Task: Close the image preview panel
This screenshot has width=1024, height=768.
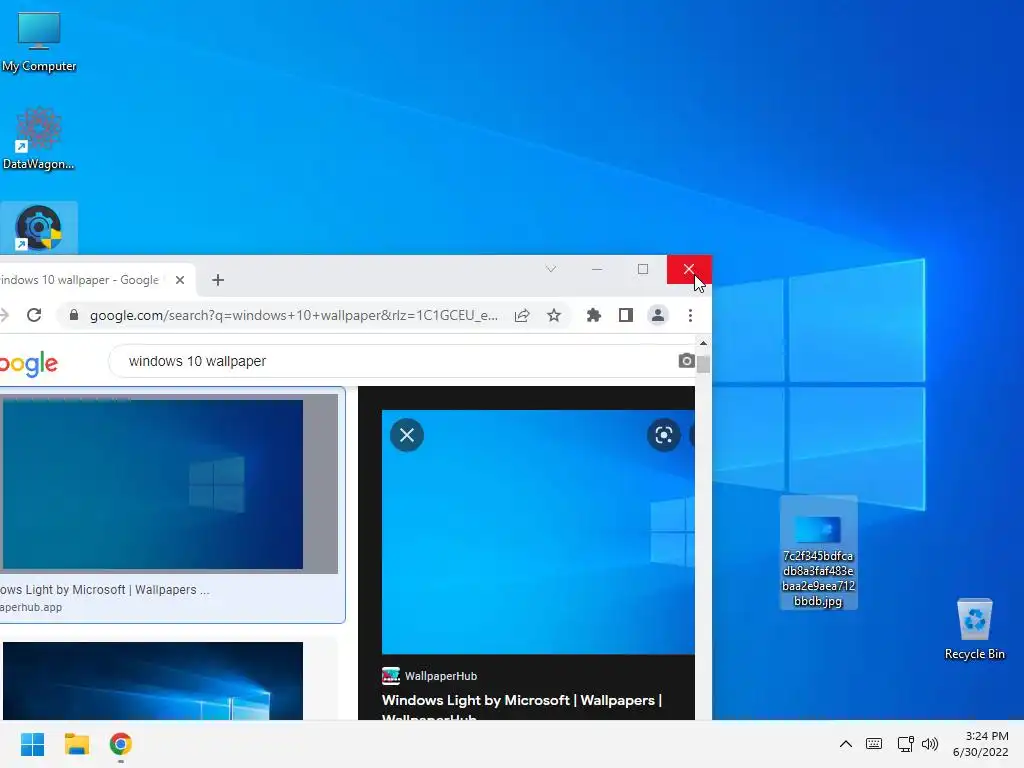Action: click(407, 435)
